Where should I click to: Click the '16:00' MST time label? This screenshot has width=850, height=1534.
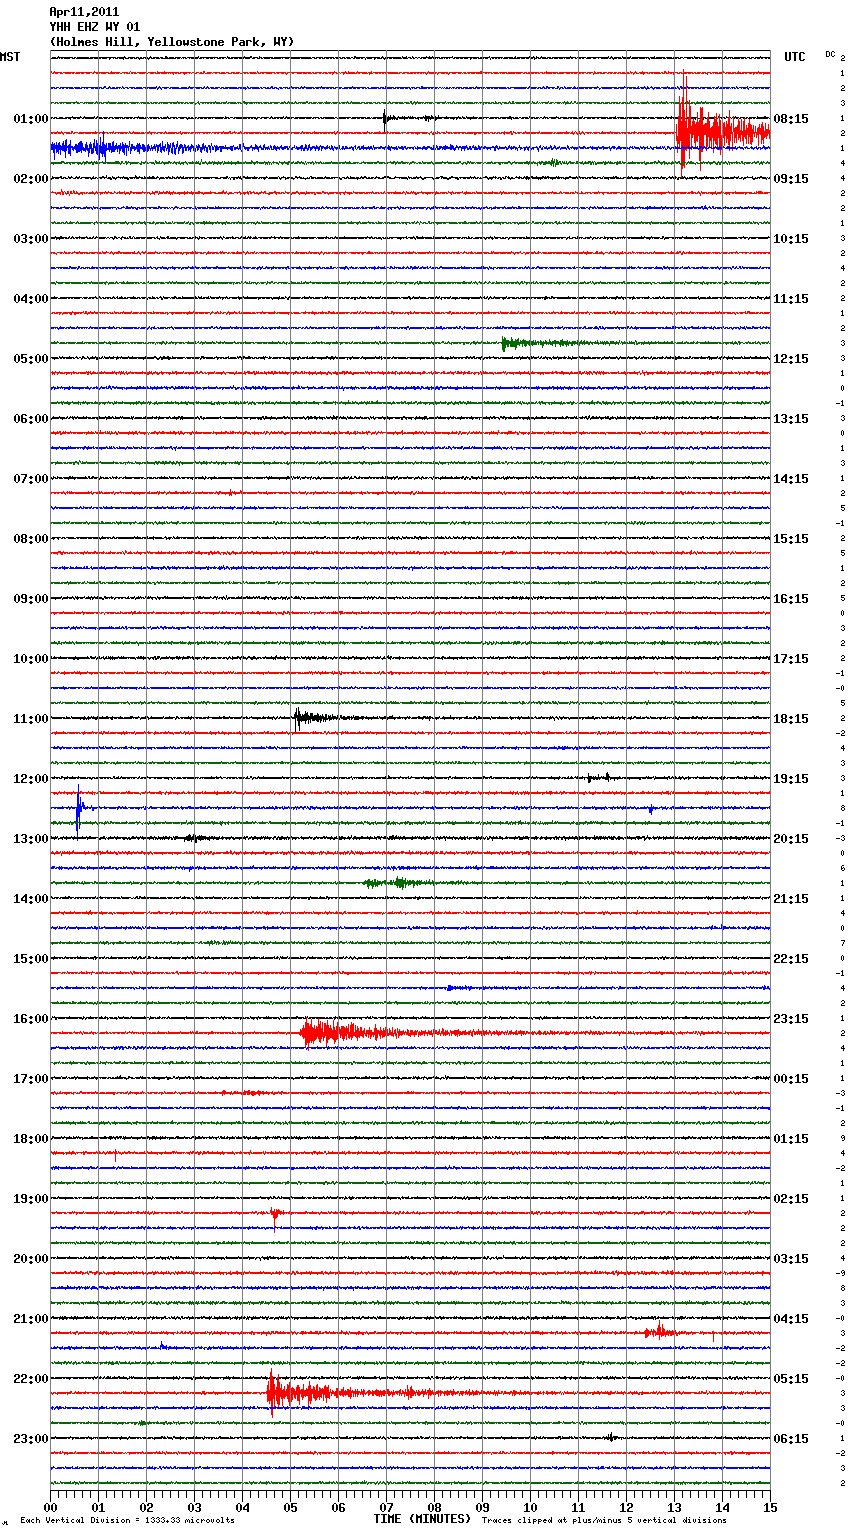[x=31, y=1019]
